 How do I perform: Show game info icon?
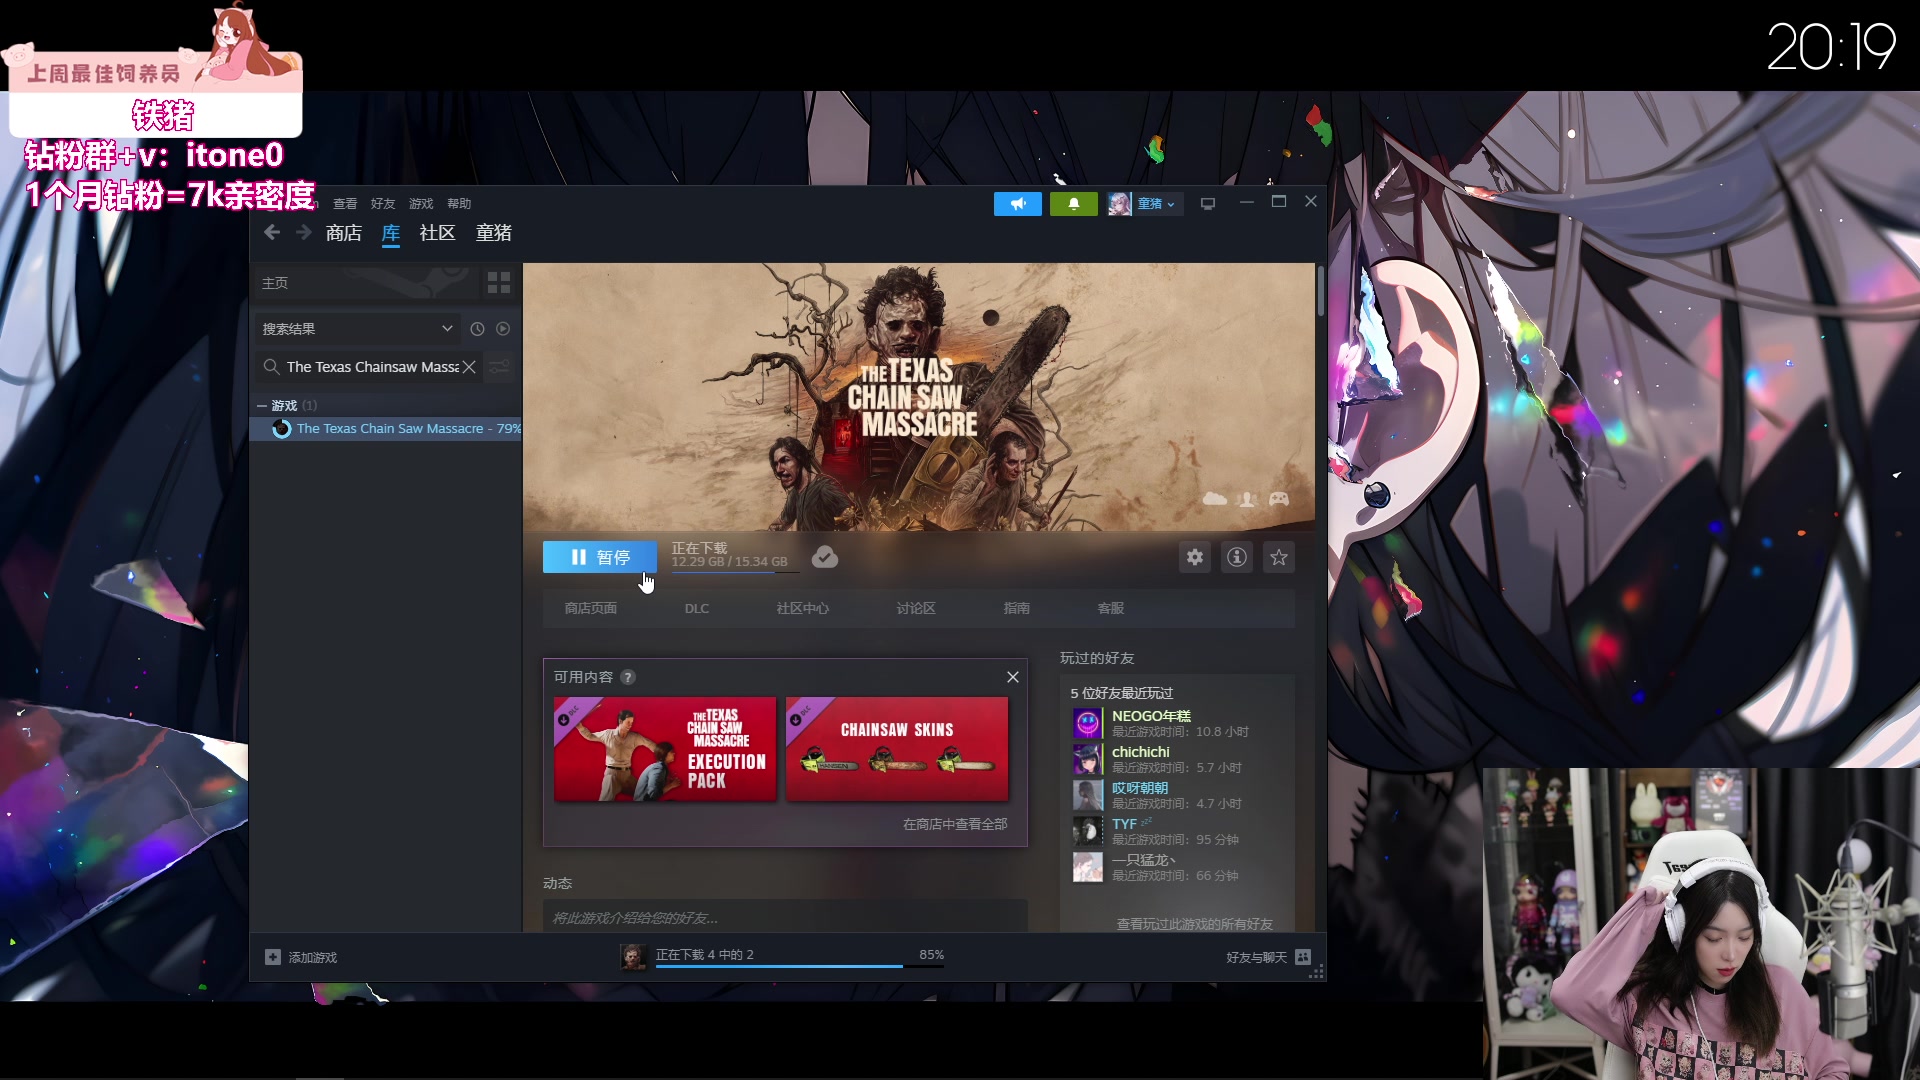click(x=1237, y=558)
